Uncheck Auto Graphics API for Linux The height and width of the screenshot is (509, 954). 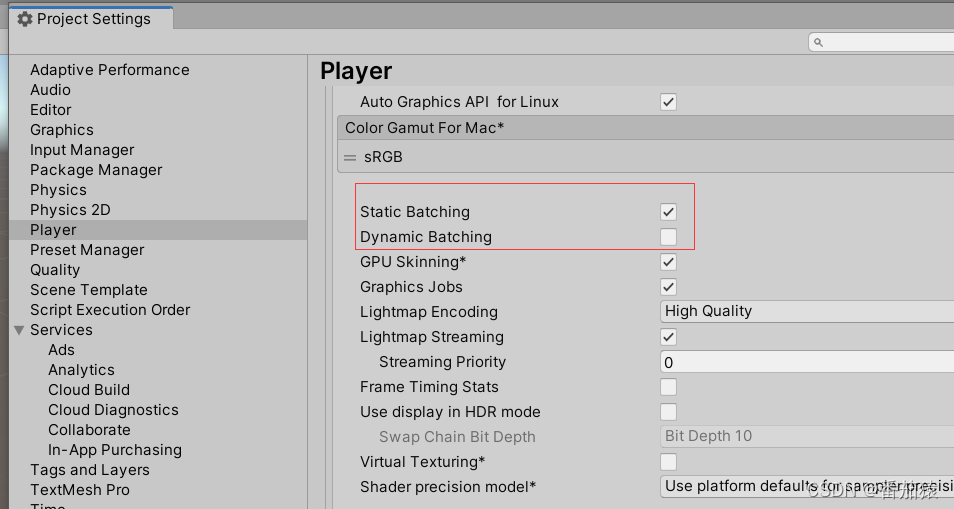668,102
